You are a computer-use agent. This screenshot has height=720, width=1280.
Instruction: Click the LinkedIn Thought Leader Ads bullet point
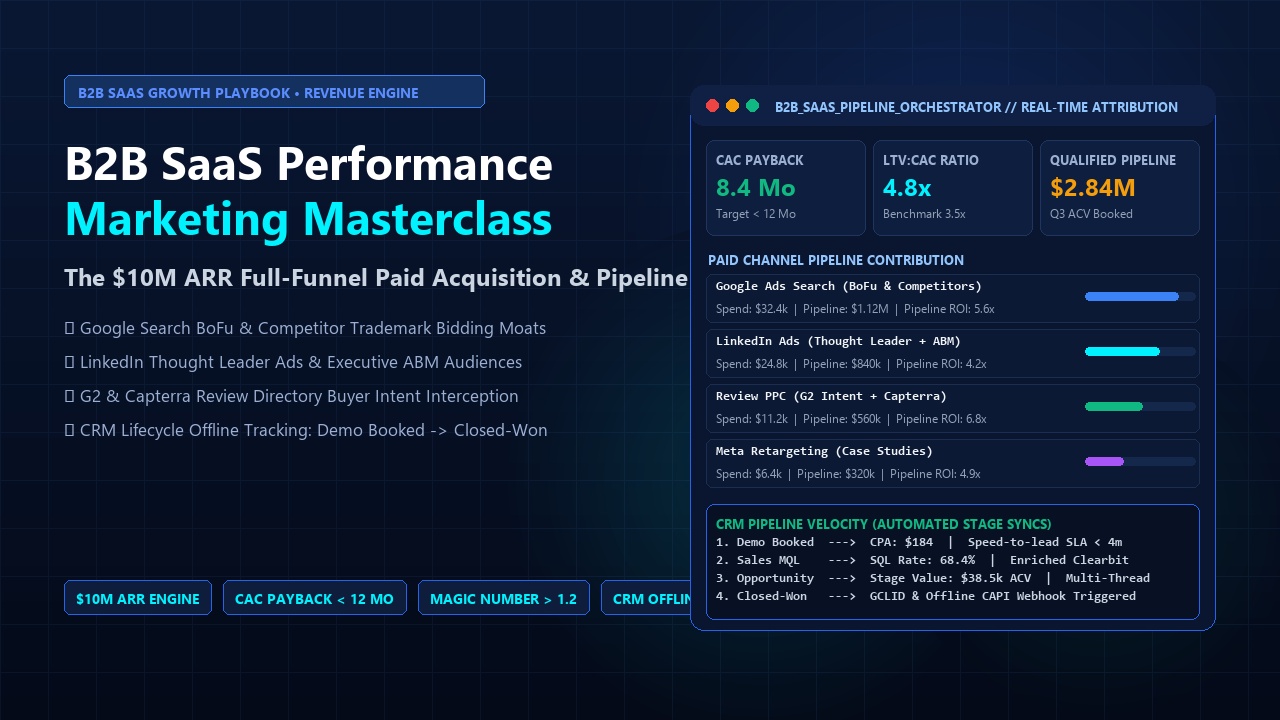293,362
